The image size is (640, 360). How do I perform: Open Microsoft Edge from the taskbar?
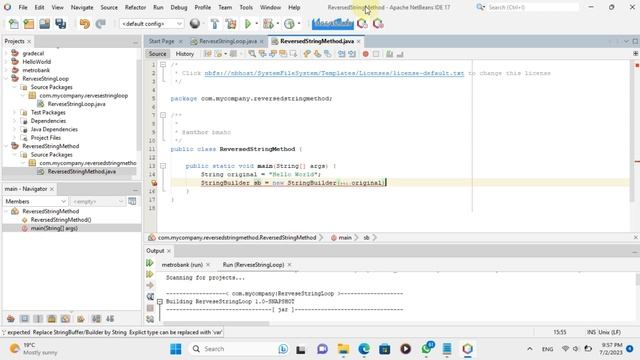tap(364, 349)
